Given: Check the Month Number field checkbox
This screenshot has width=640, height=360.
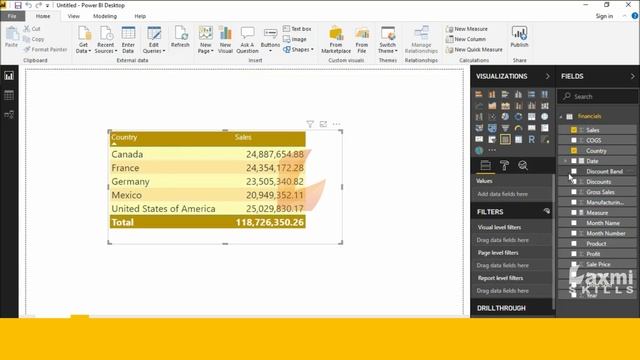Looking at the screenshot, I should click(574, 233).
